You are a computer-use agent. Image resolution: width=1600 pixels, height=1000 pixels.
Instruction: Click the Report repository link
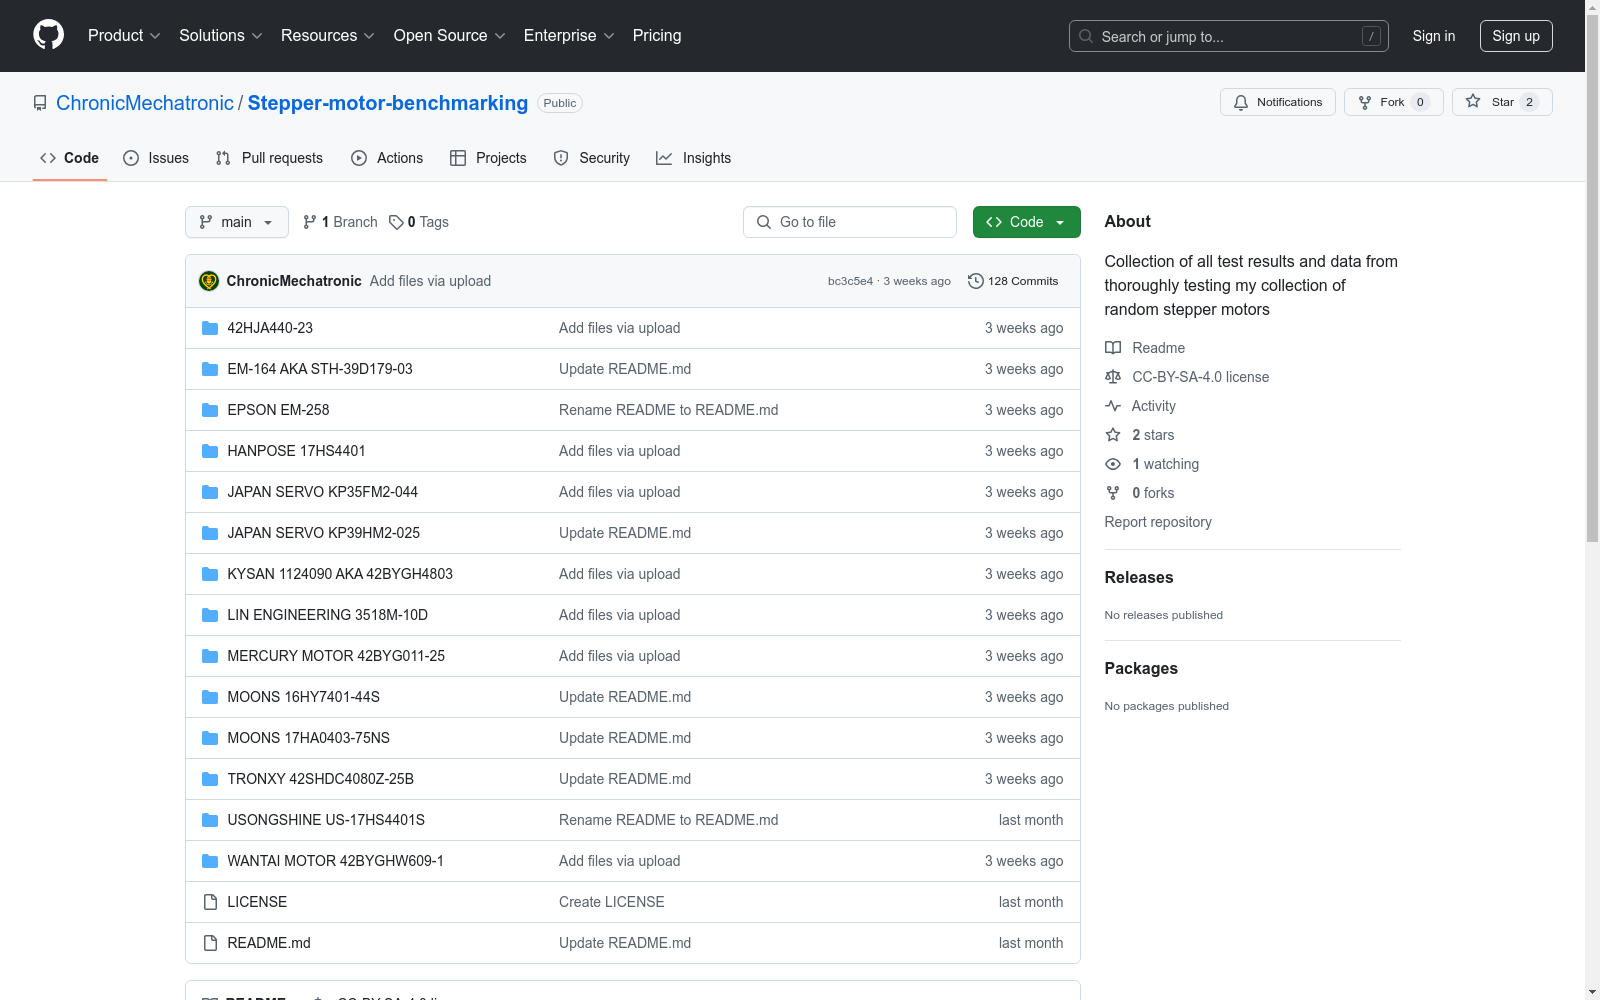click(1158, 522)
